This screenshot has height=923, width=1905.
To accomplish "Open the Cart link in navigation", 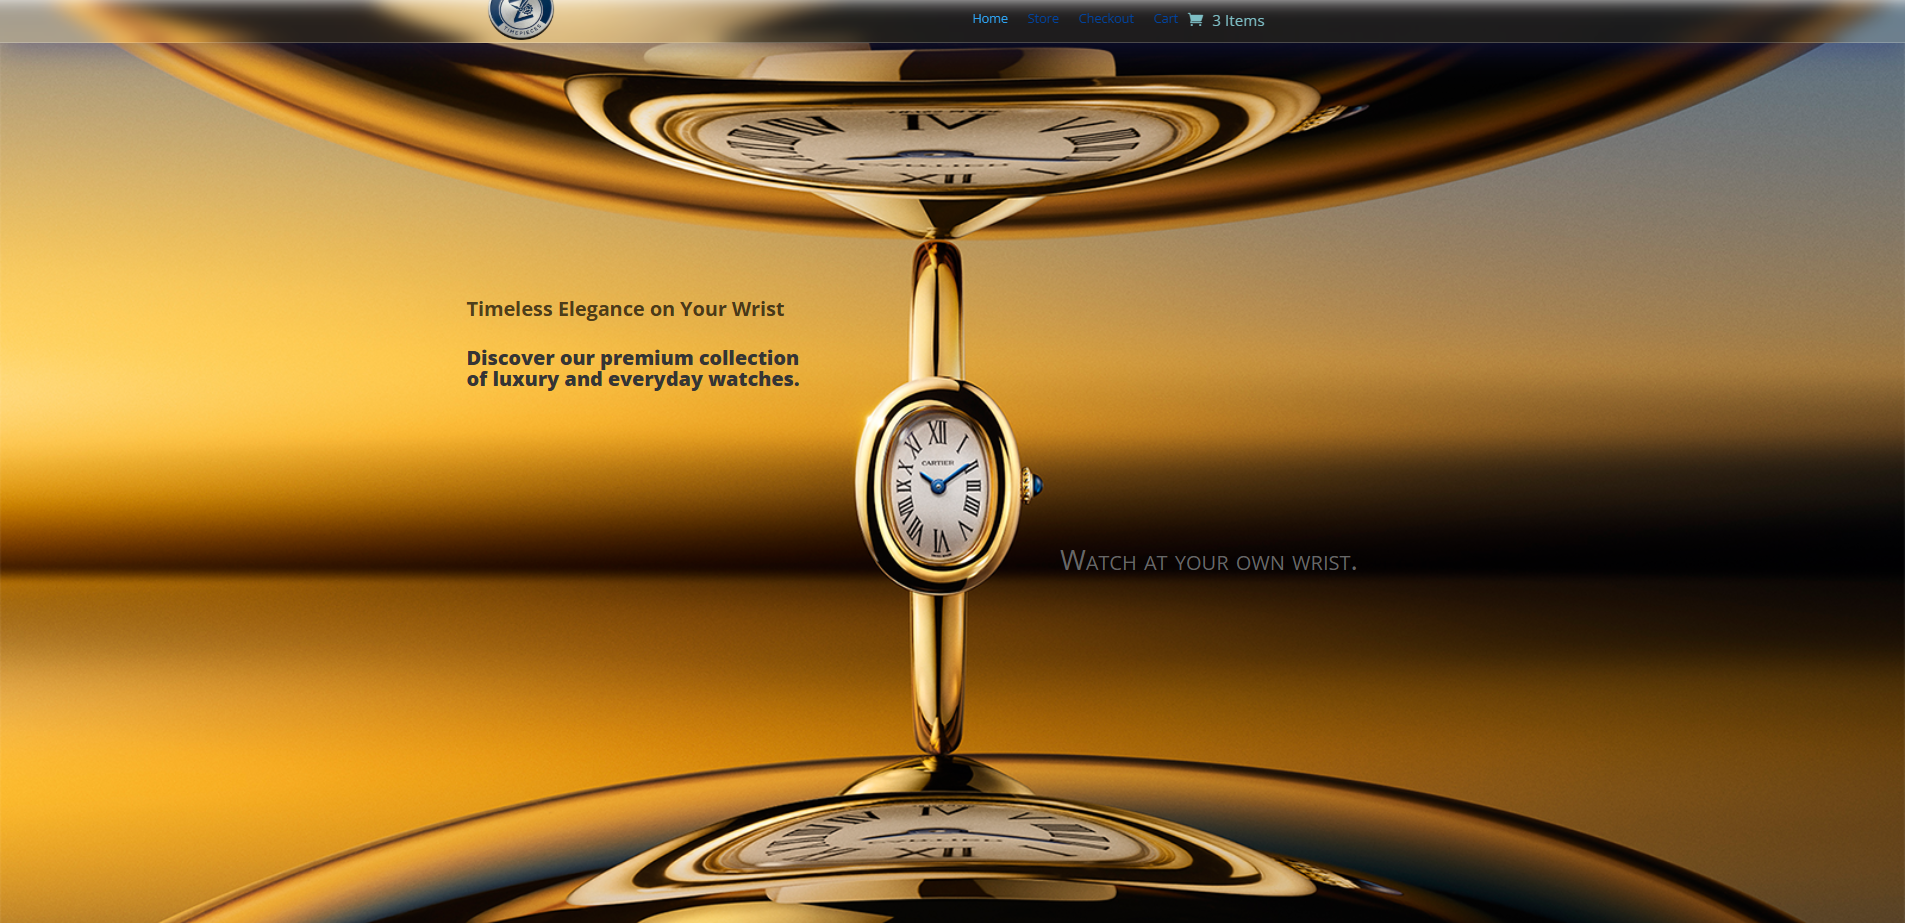I will (1165, 19).
